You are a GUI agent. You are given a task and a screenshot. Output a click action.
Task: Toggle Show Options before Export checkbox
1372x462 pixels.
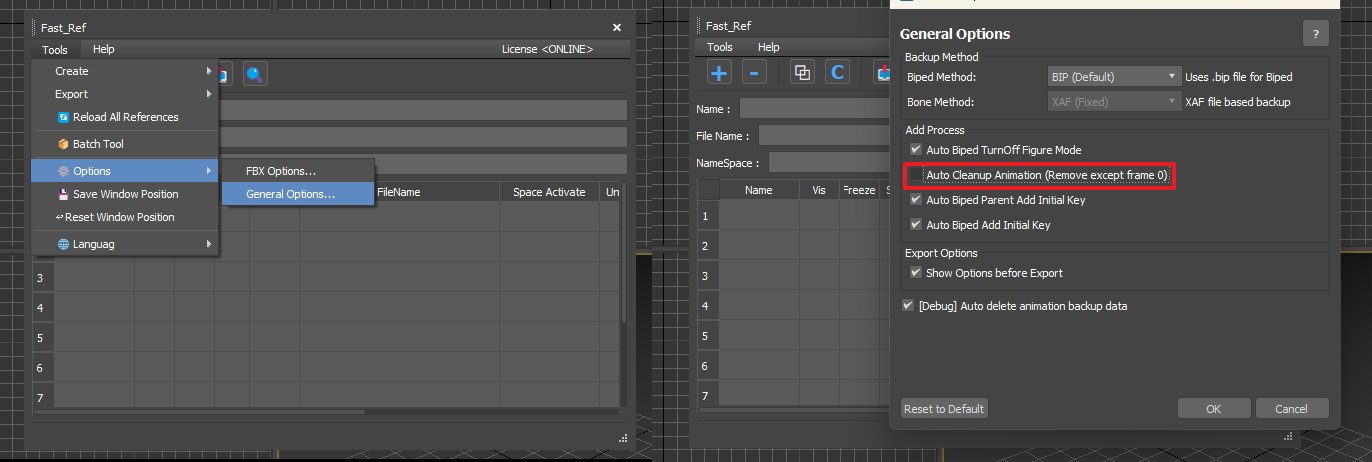[915, 273]
